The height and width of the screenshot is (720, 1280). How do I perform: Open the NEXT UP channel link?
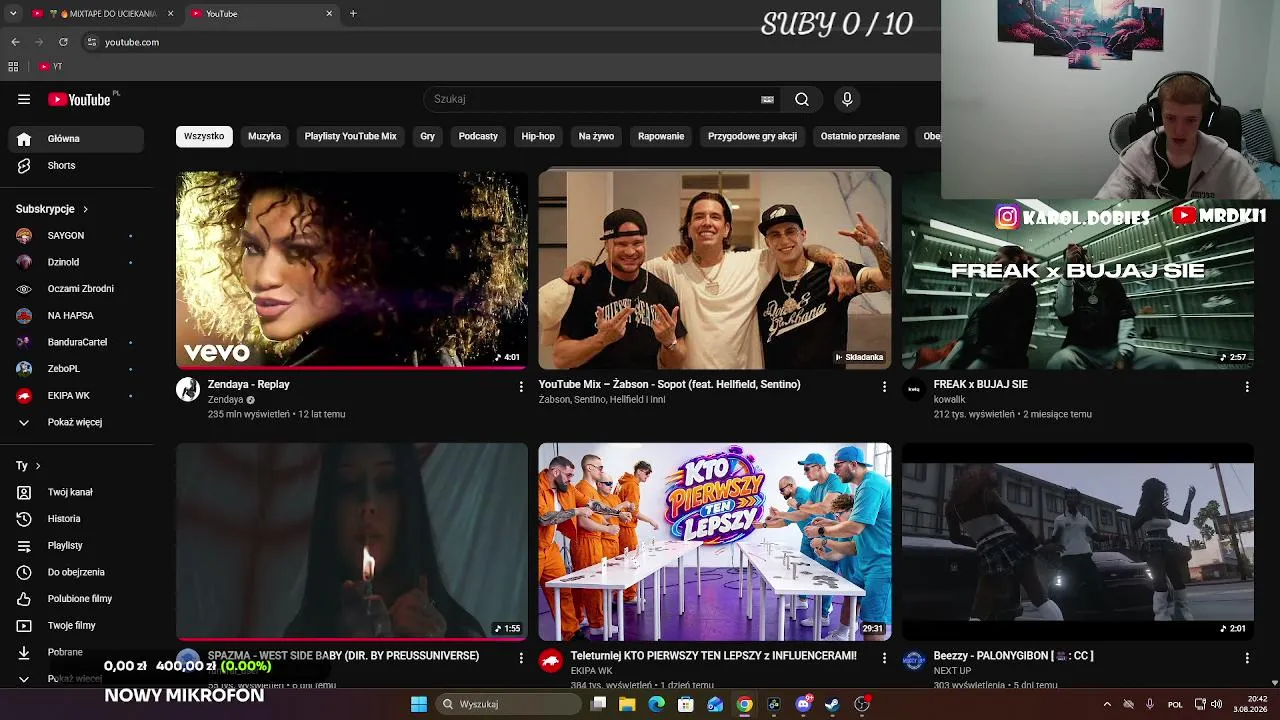click(x=952, y=671)
